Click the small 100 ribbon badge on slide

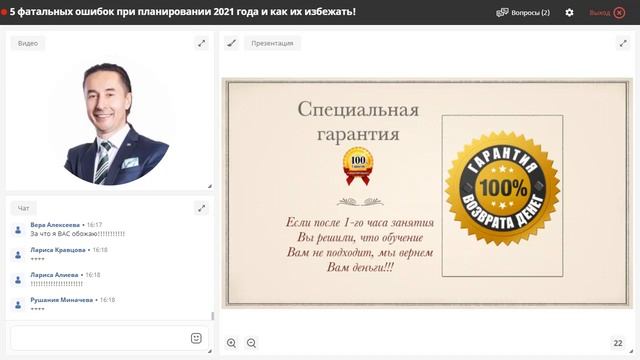358,166
